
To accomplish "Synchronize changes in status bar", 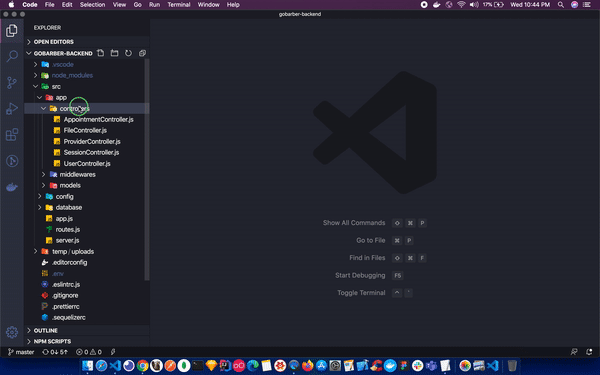I will (x=55, y=352).
